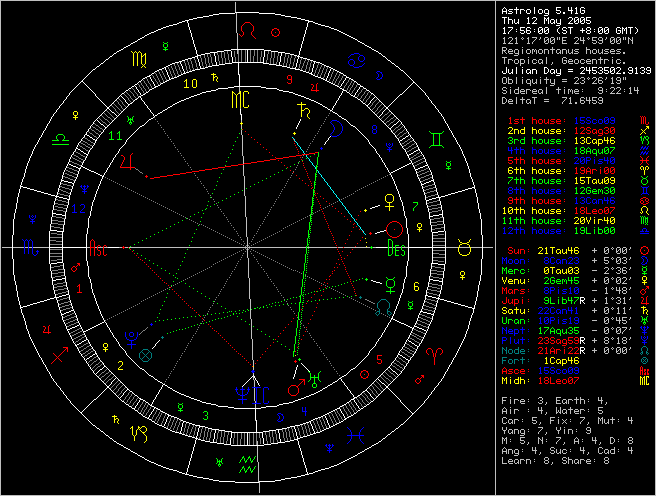
Task: Select the large yellow Taurus sign on outer ring
Action: 464,245
